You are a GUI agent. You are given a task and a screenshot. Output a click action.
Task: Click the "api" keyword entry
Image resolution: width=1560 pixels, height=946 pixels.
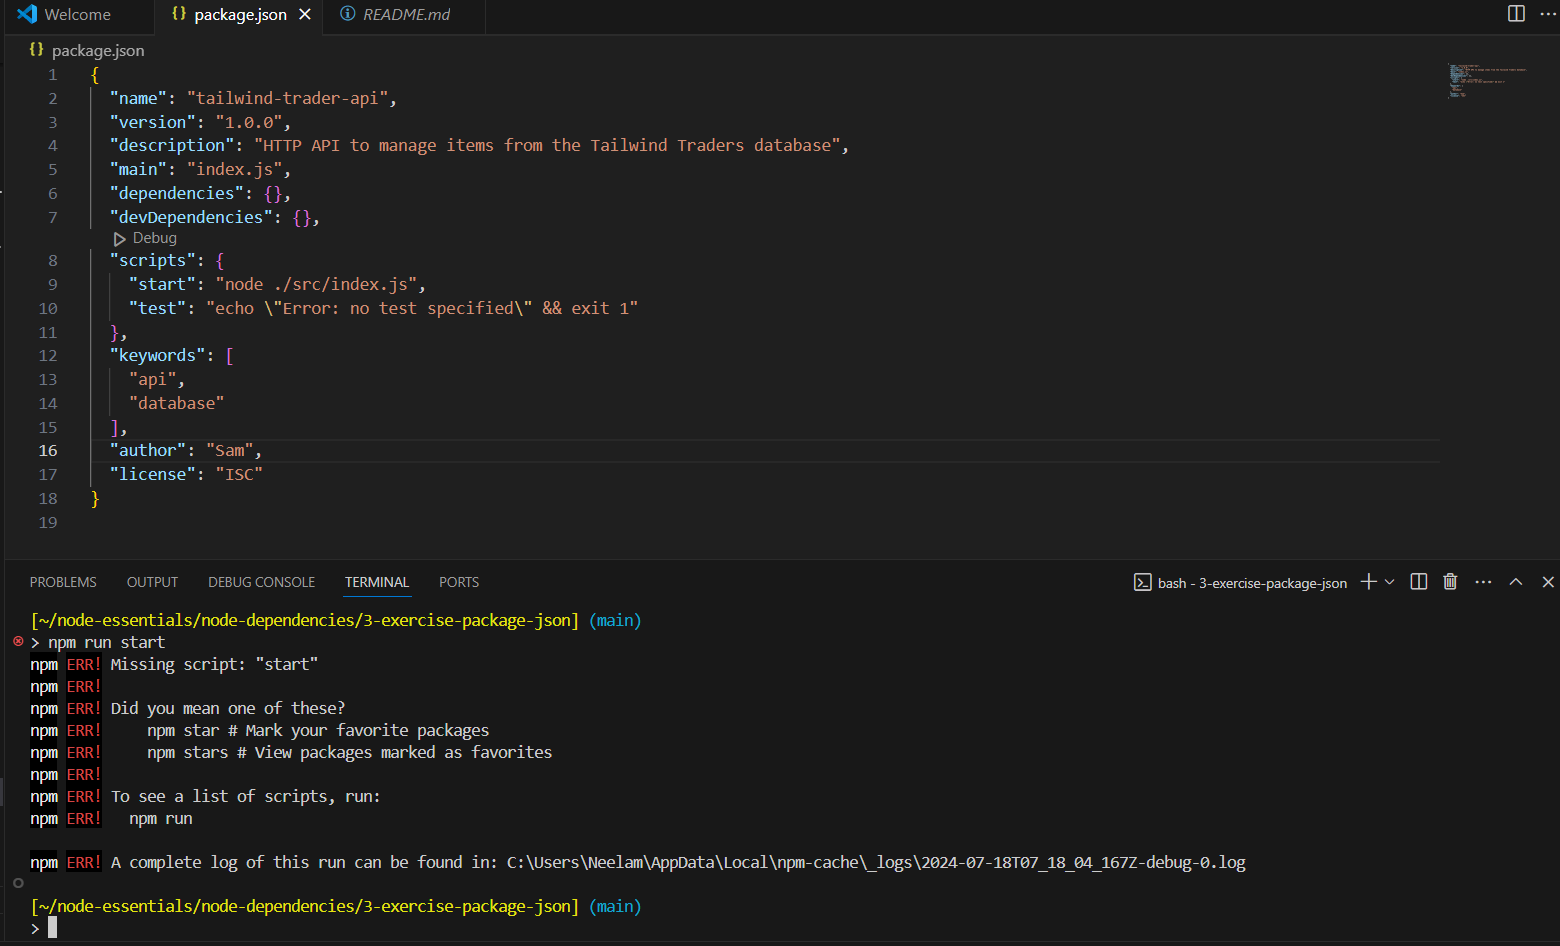tap(152, 380)
